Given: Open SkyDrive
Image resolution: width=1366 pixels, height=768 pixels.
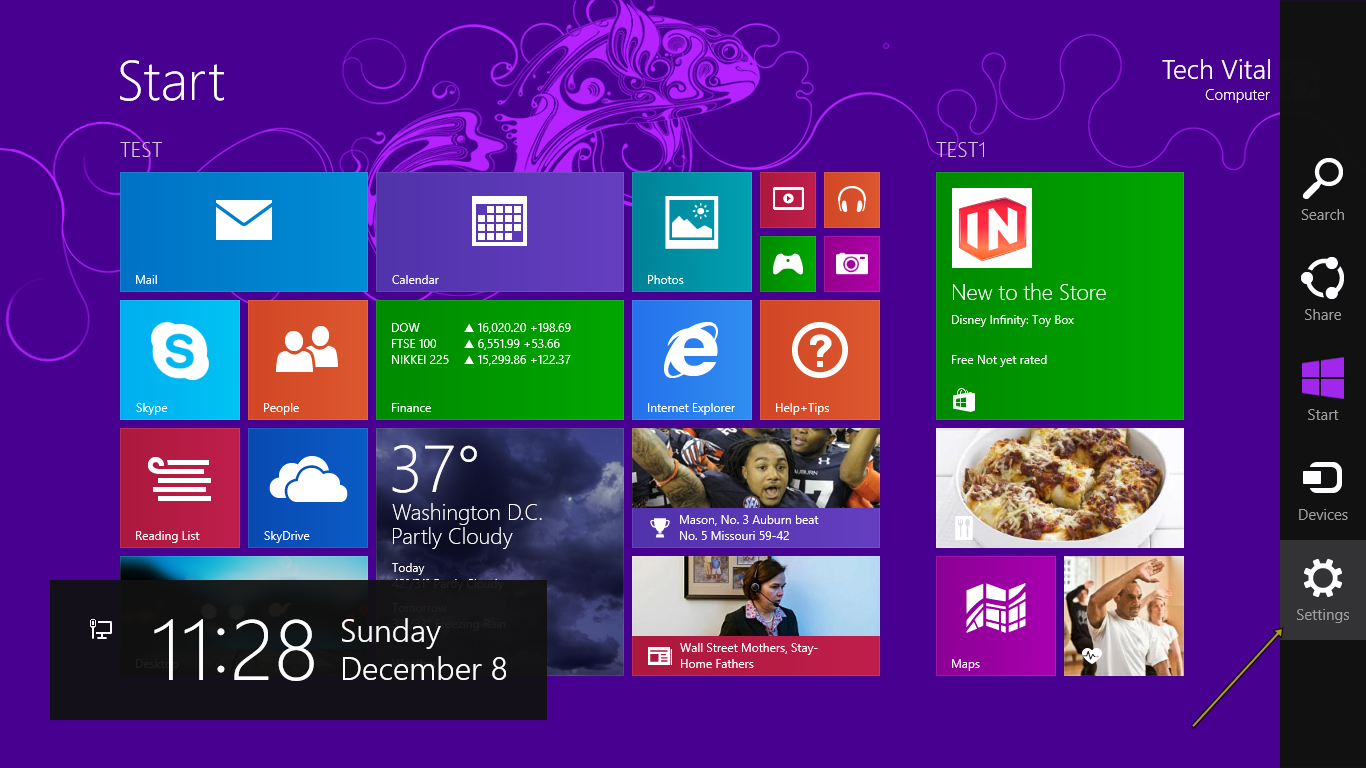Looking at the screenshot, I should tap(307, 488).
